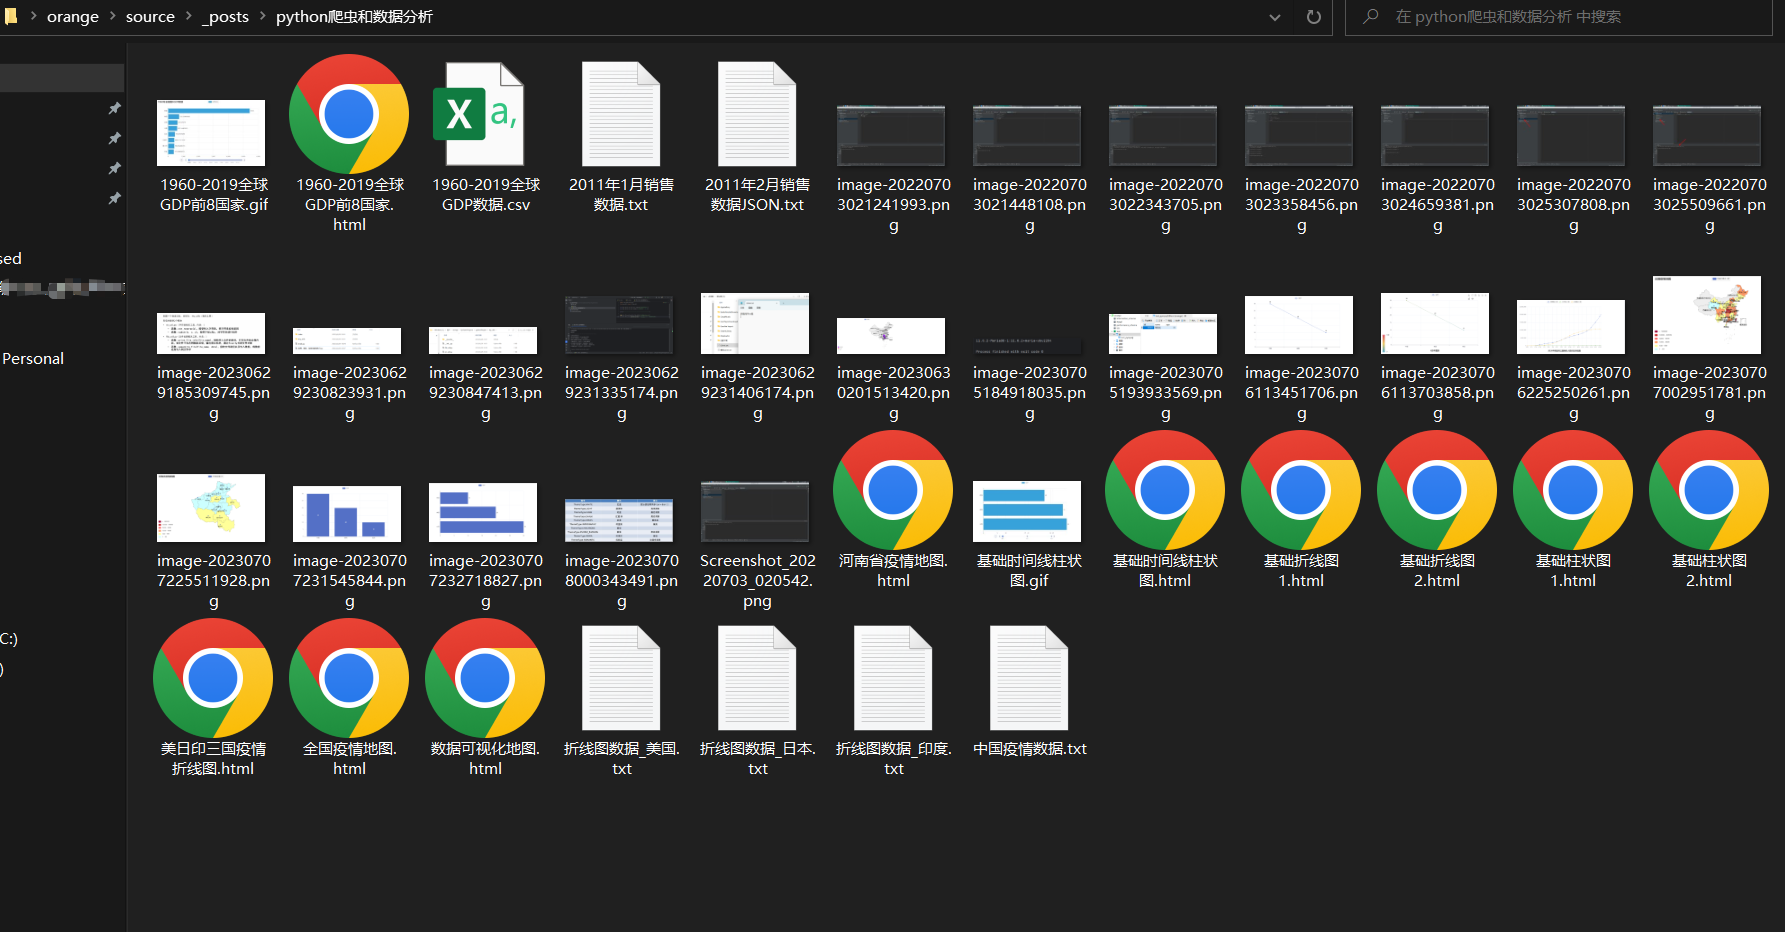Select the image-20220703021448108.png thumbnail
1785x932 pixels.
[x=1027, y=135]
